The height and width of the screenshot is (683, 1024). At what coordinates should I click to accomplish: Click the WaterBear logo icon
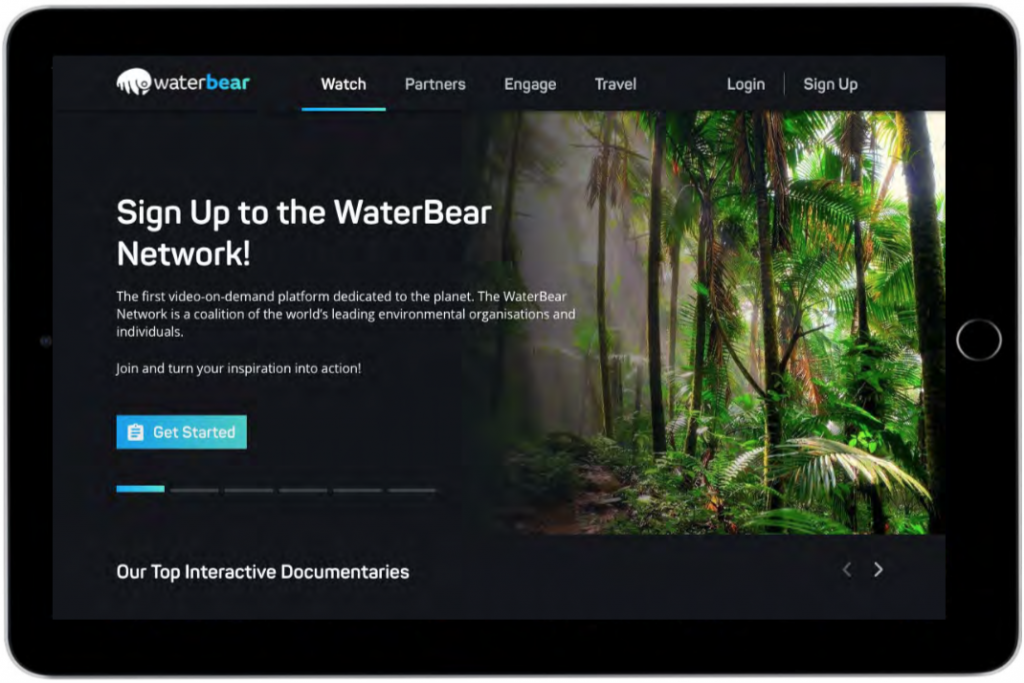pyautogui.click(x=134, y=82)
